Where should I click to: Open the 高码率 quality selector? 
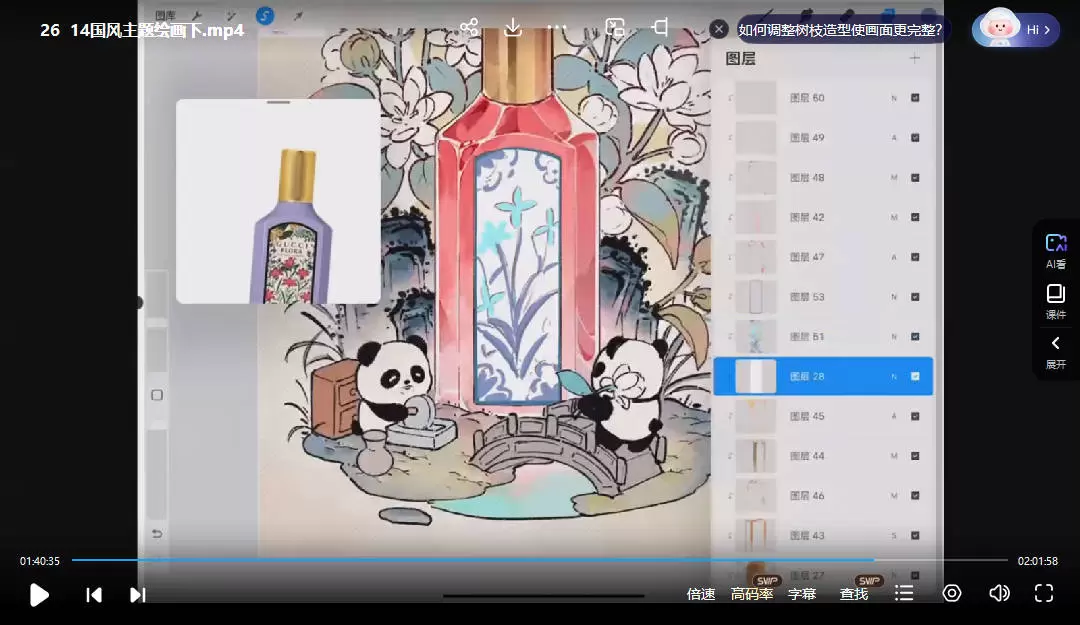pos(752,594)
